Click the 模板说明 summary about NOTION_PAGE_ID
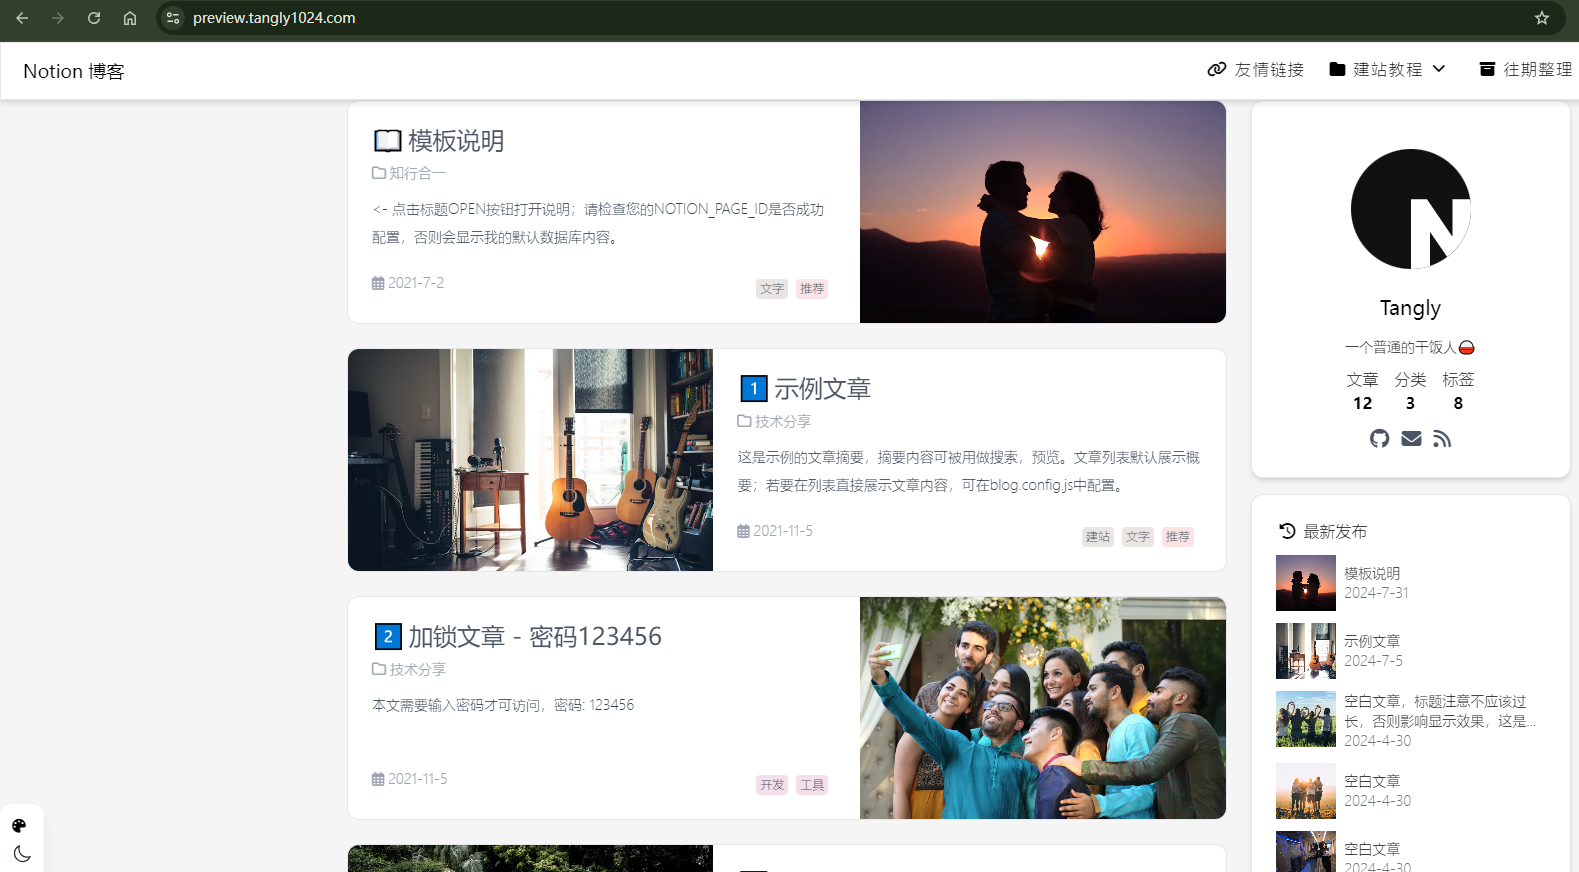The height and width of the screenshot is (872, 1579). (x=598, y=223)
